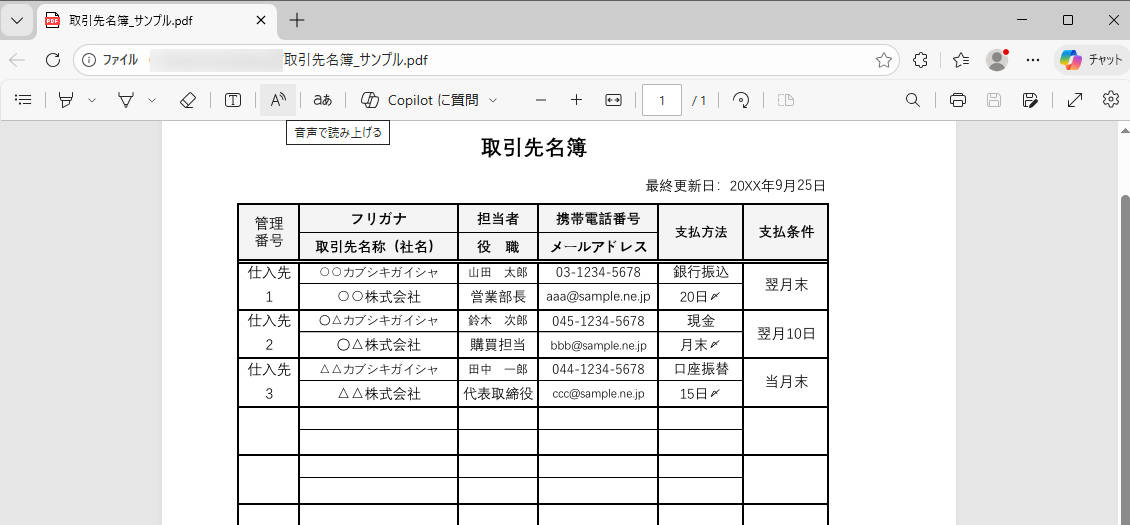The image size is (1130, 525).
Task: Show the file info icon in address bar
Action: point(89,60)
